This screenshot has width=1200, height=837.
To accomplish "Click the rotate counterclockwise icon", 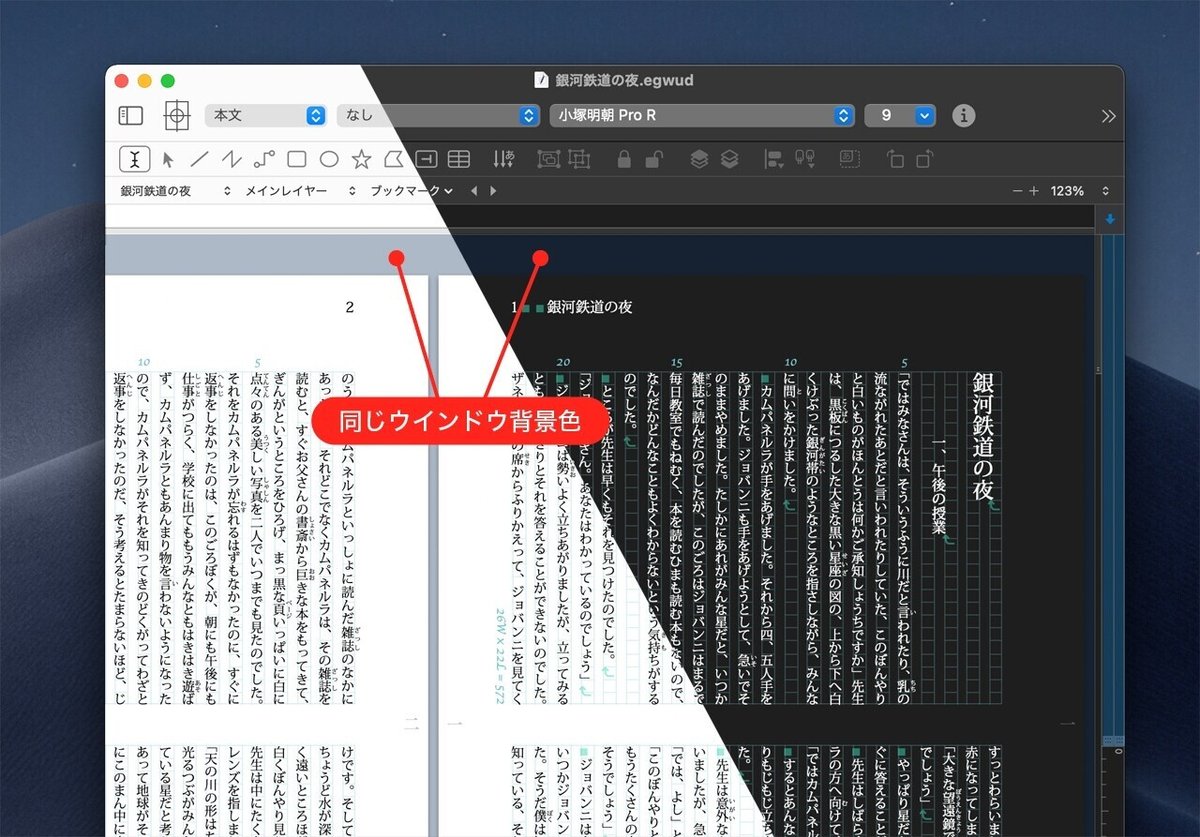I will point(895,159).
